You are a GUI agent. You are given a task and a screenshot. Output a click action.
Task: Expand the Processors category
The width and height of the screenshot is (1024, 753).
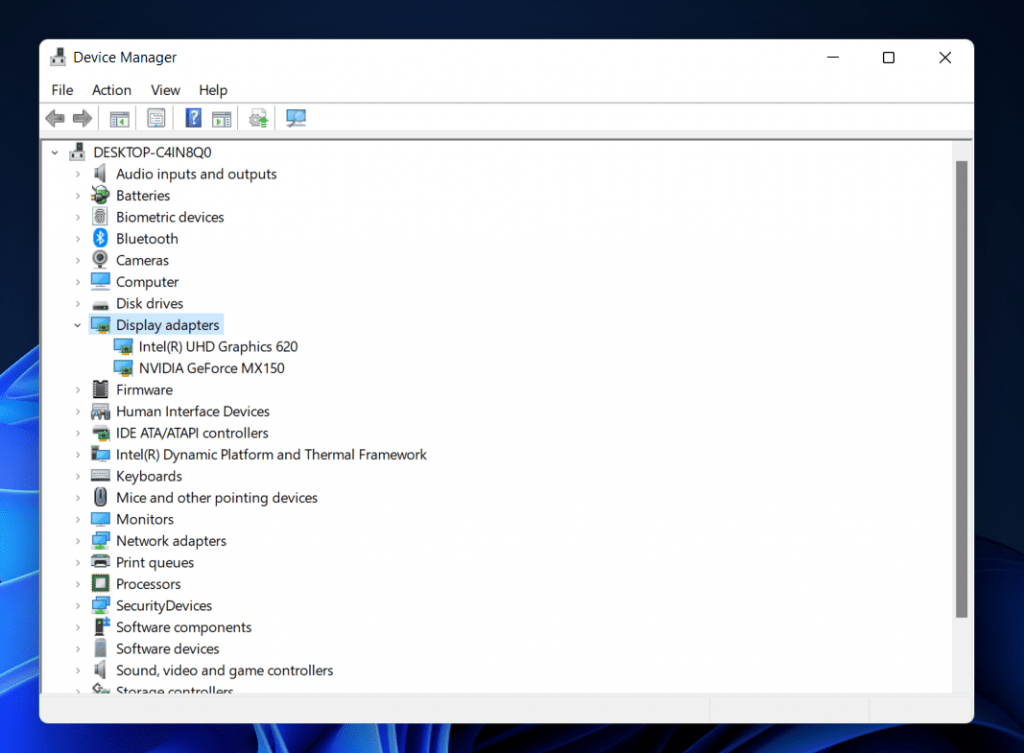[x=77, y=584]
